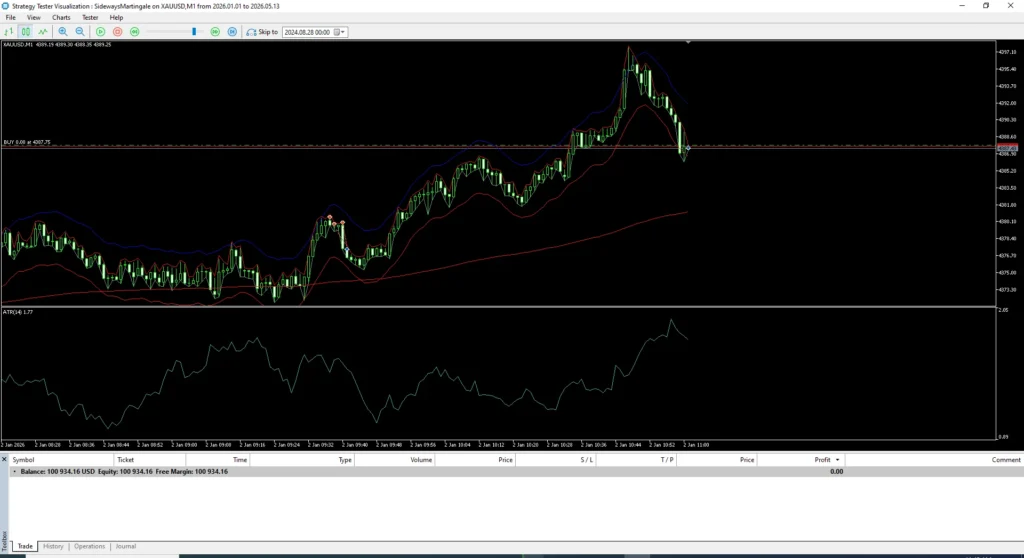
Task: Click the blue skip-to-end button
Action: (232, 31)
